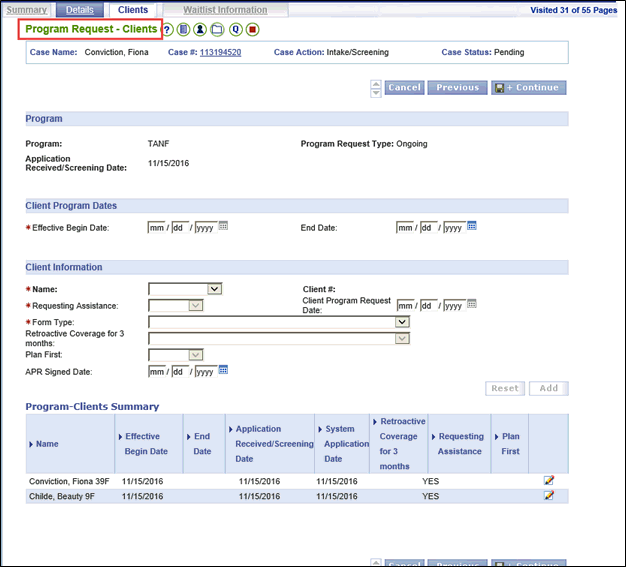This screenshot has height=567, width=626.
Task: Click the red stop icon near title
Action: (252, 30)
